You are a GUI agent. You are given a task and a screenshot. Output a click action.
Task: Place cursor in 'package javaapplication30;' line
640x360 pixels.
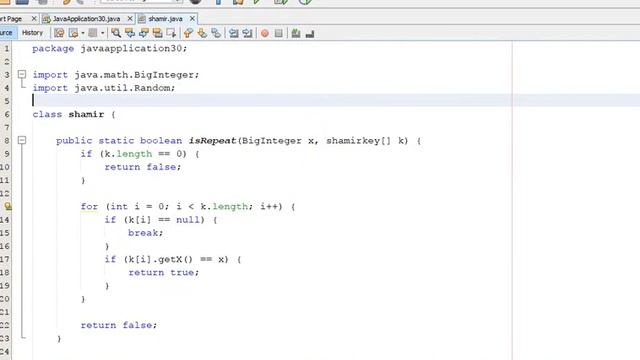coord(109,49)
